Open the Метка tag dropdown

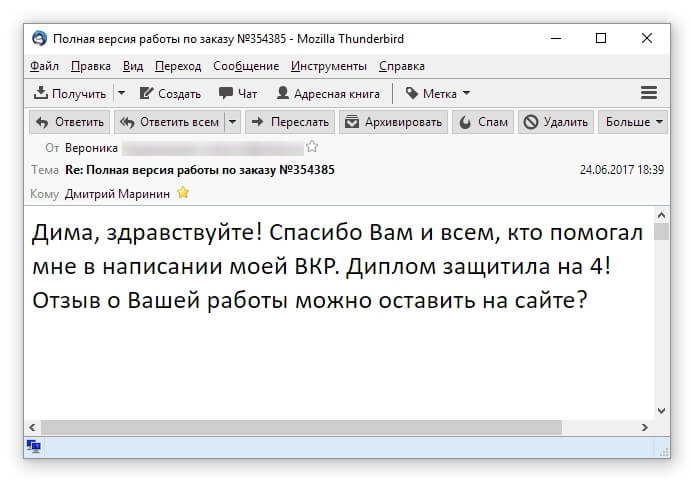[x=437, y=94]
